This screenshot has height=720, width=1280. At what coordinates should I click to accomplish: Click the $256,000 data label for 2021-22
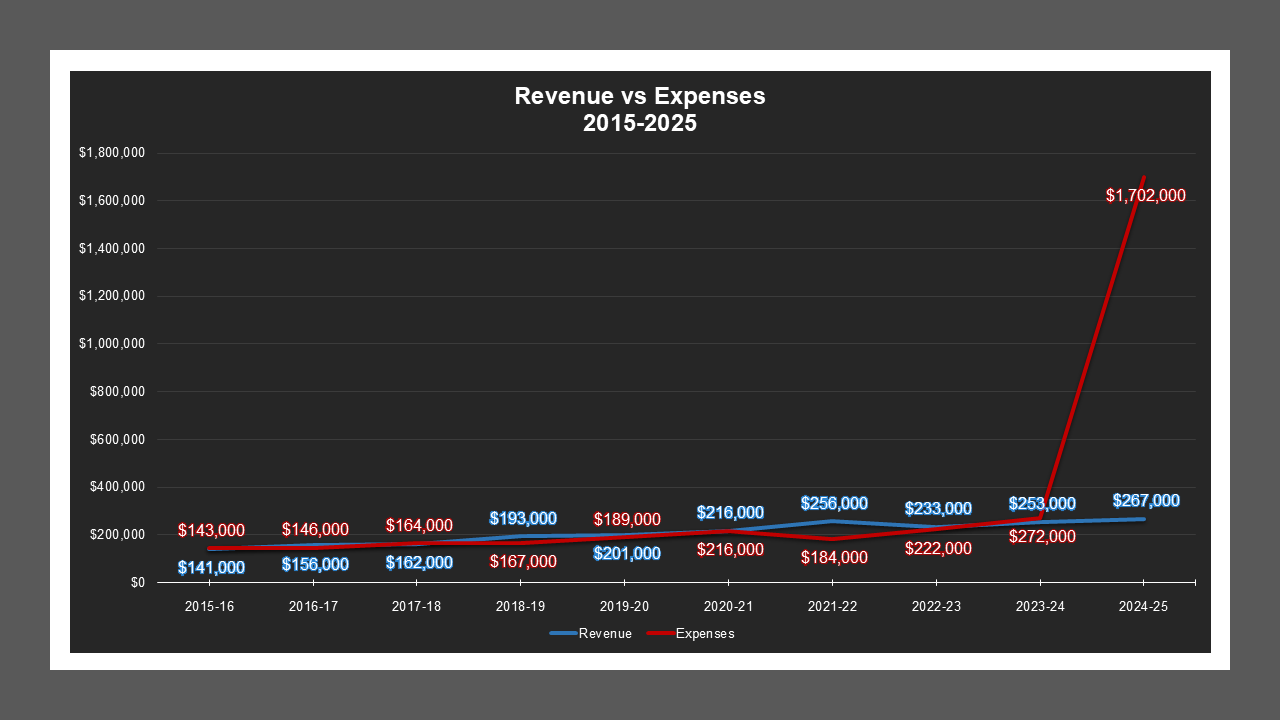(x=832, y=504)
